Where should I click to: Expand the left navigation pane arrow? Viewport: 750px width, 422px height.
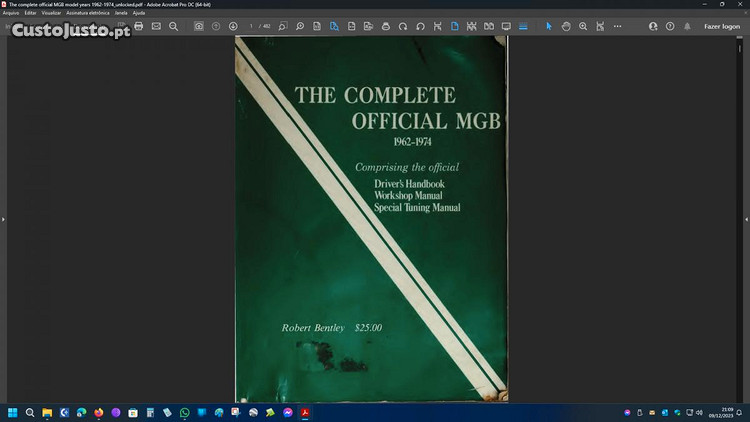click(x=3, y=219)
